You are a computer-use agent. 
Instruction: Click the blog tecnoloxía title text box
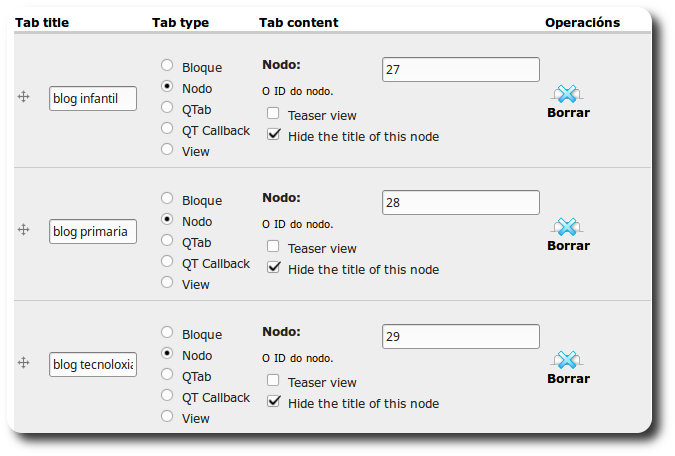pos(92,365)
